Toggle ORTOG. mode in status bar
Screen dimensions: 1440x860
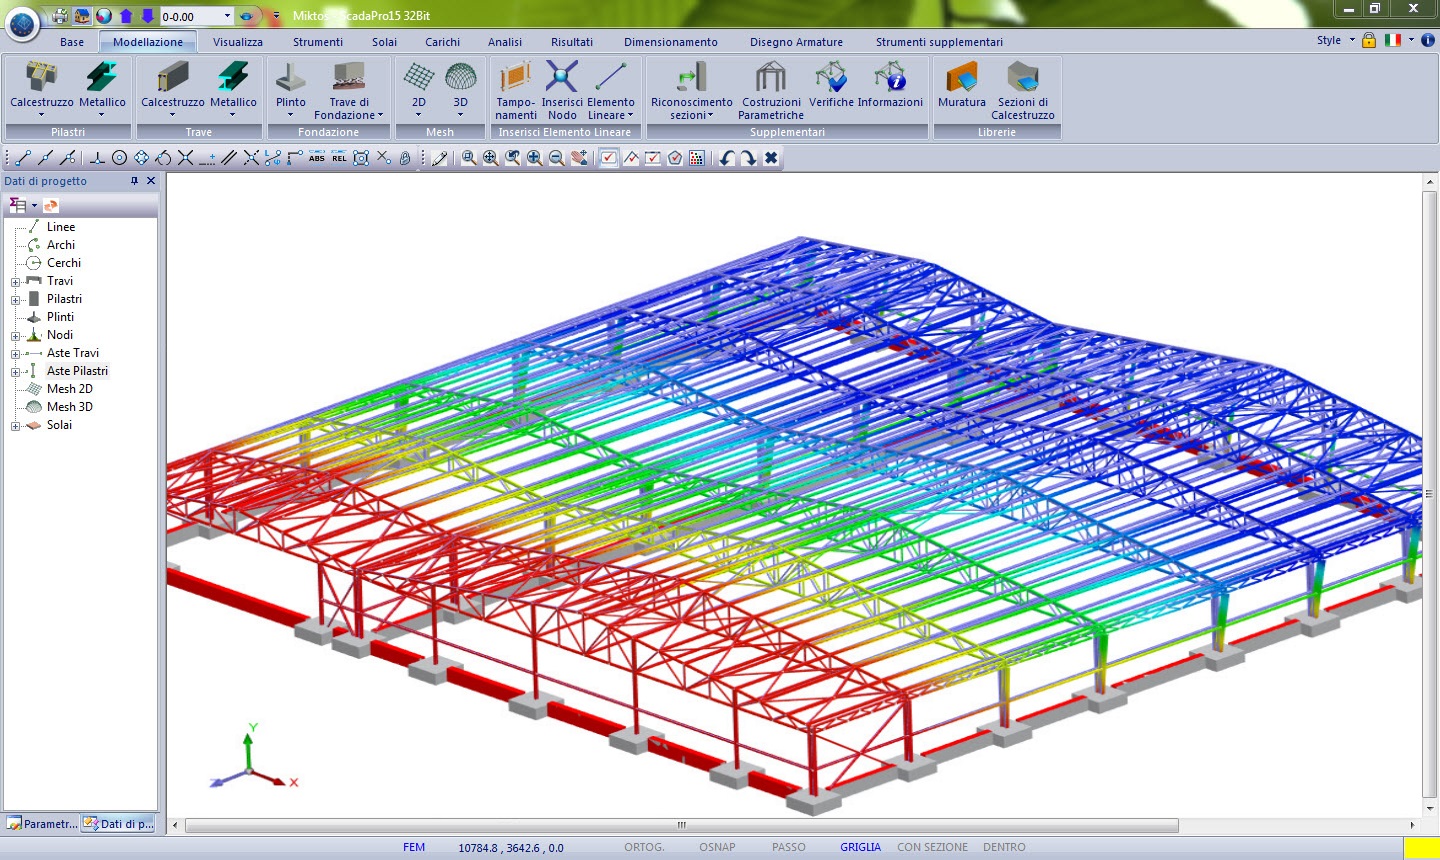pos(644,847)
